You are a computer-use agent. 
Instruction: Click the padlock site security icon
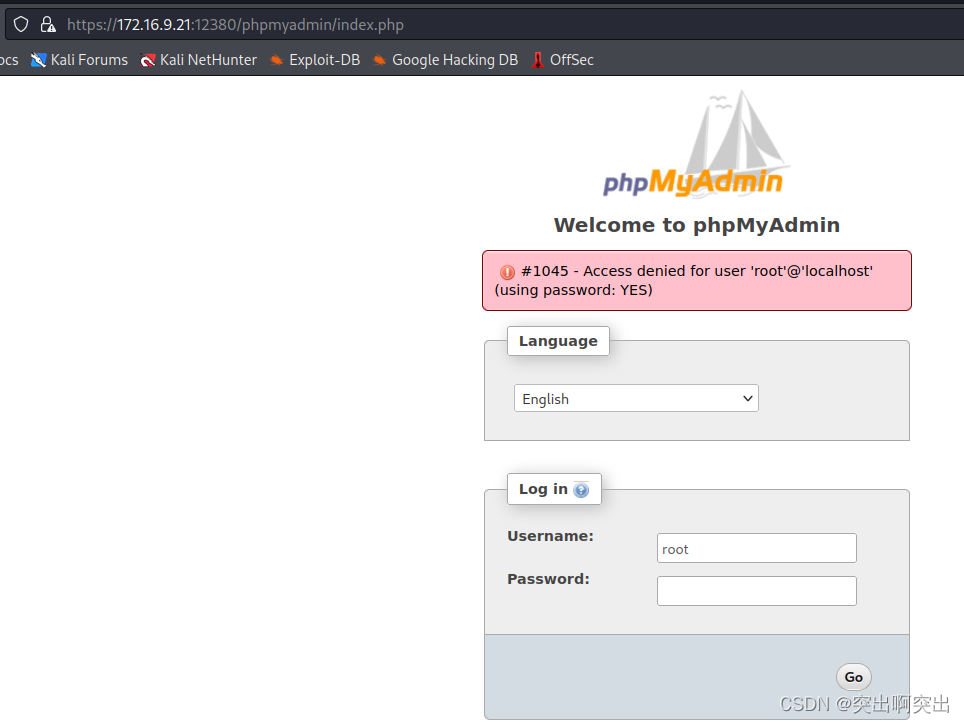tap(48, 25)
